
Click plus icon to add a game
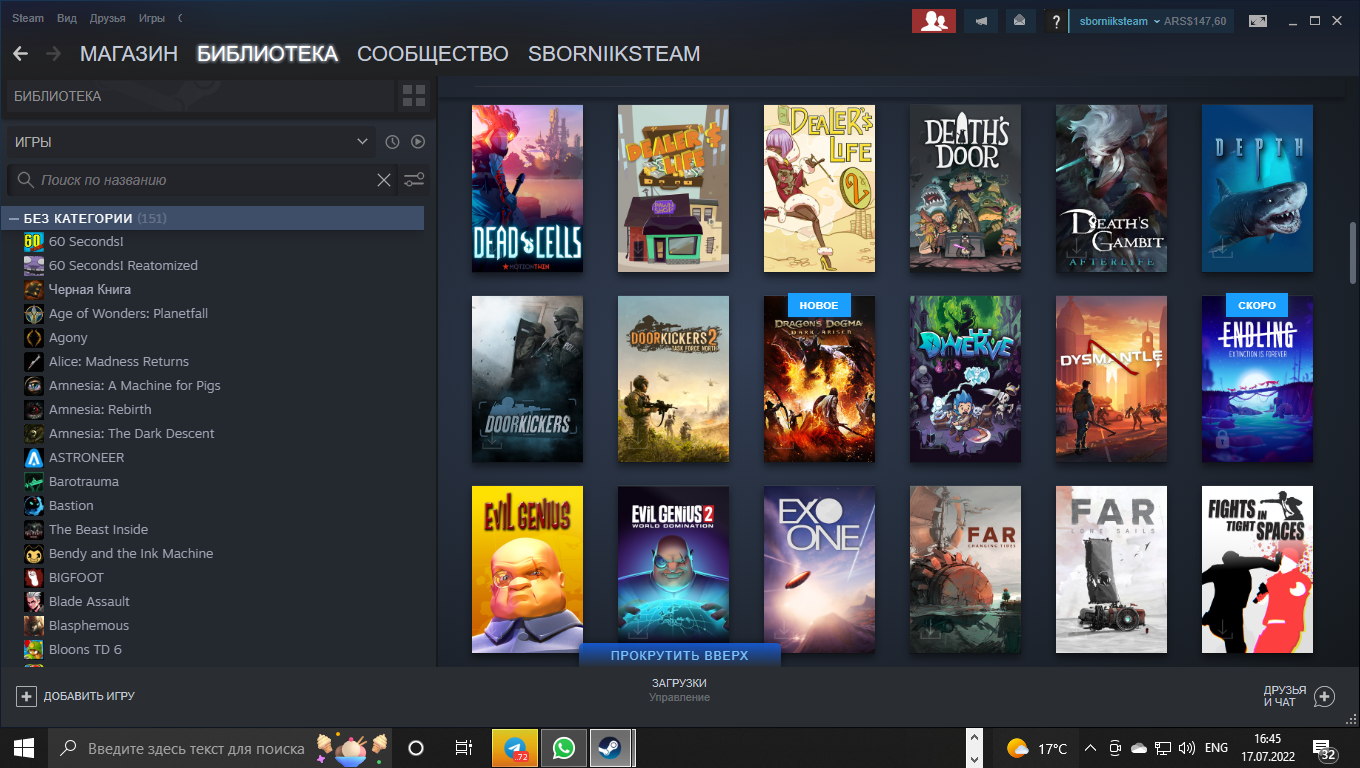coord(27,696)
